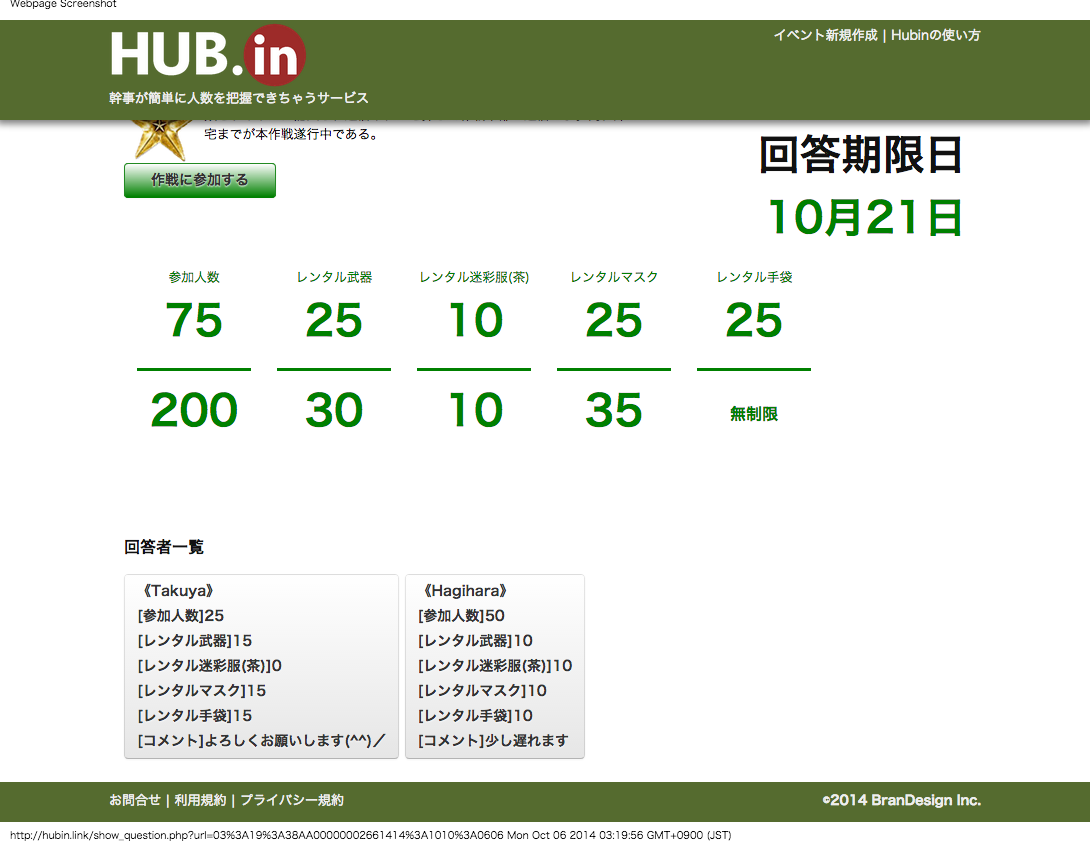
Task: Click the HUB.in logo
Action: click(x=207, y=56)
